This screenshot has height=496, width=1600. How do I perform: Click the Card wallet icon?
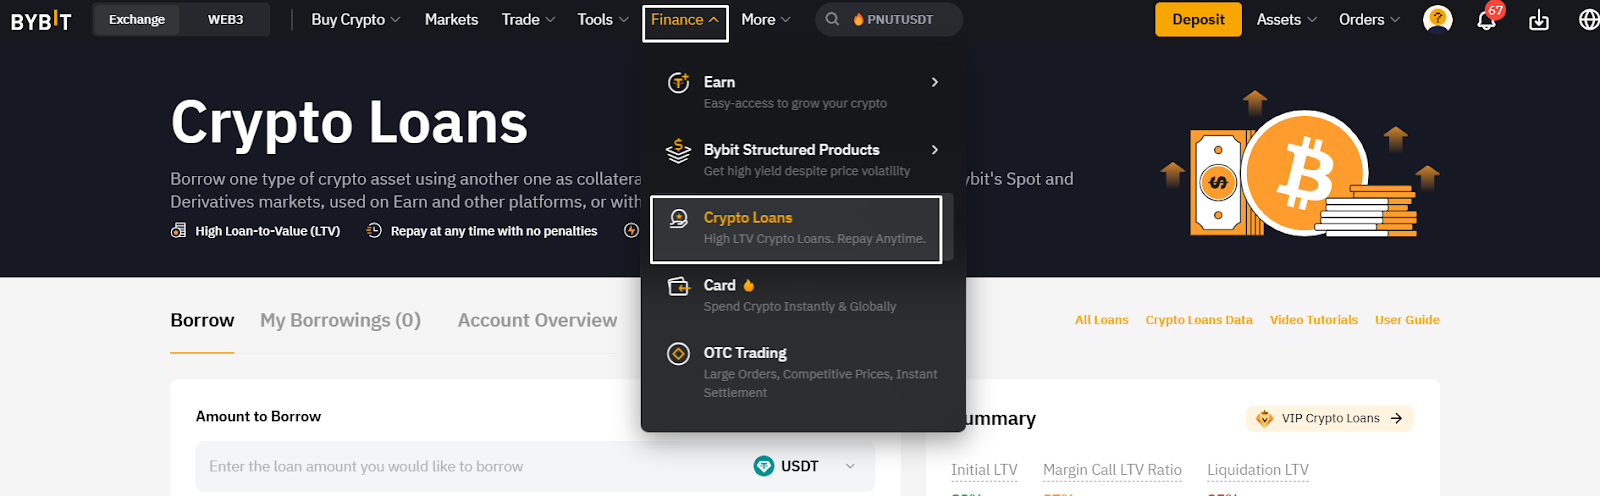[678, 286]
